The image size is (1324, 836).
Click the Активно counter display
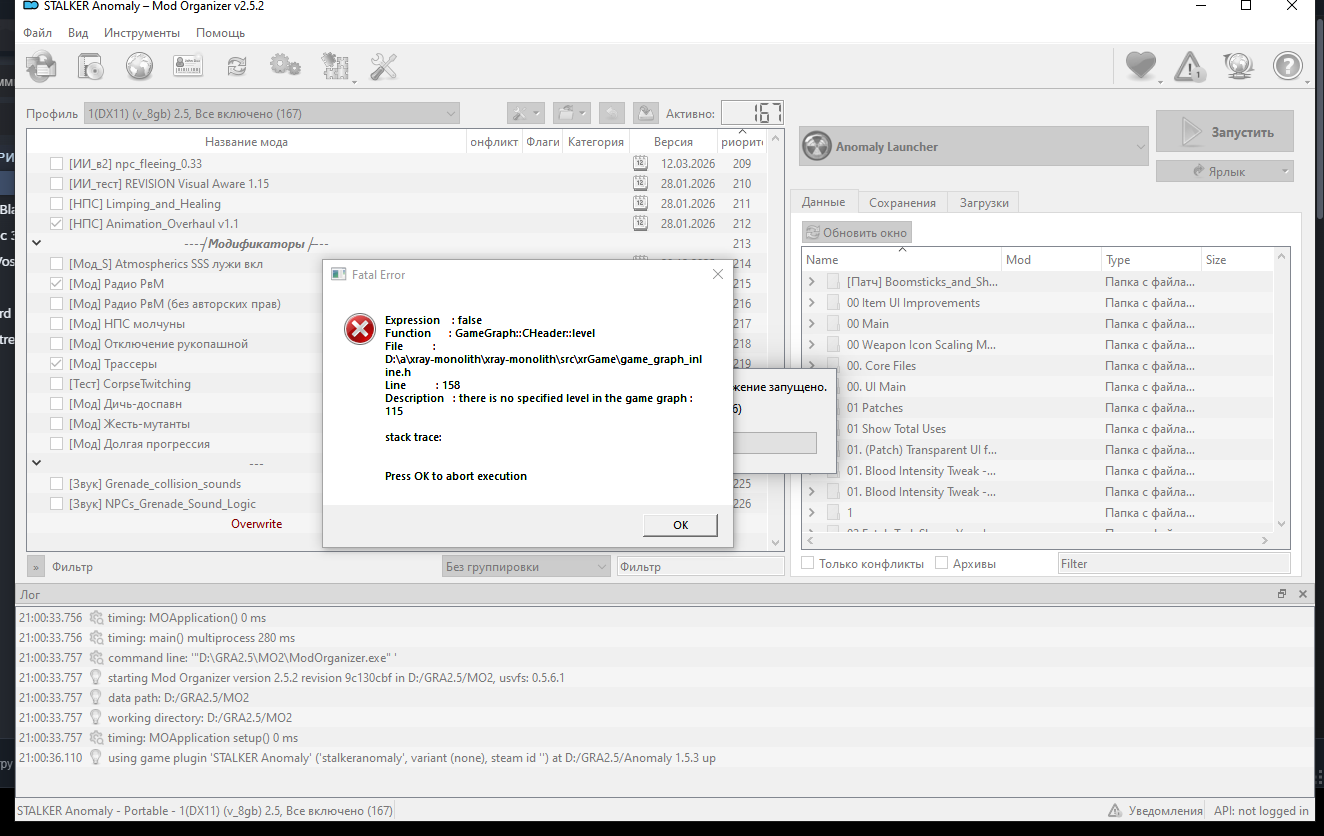click(752, 113)
